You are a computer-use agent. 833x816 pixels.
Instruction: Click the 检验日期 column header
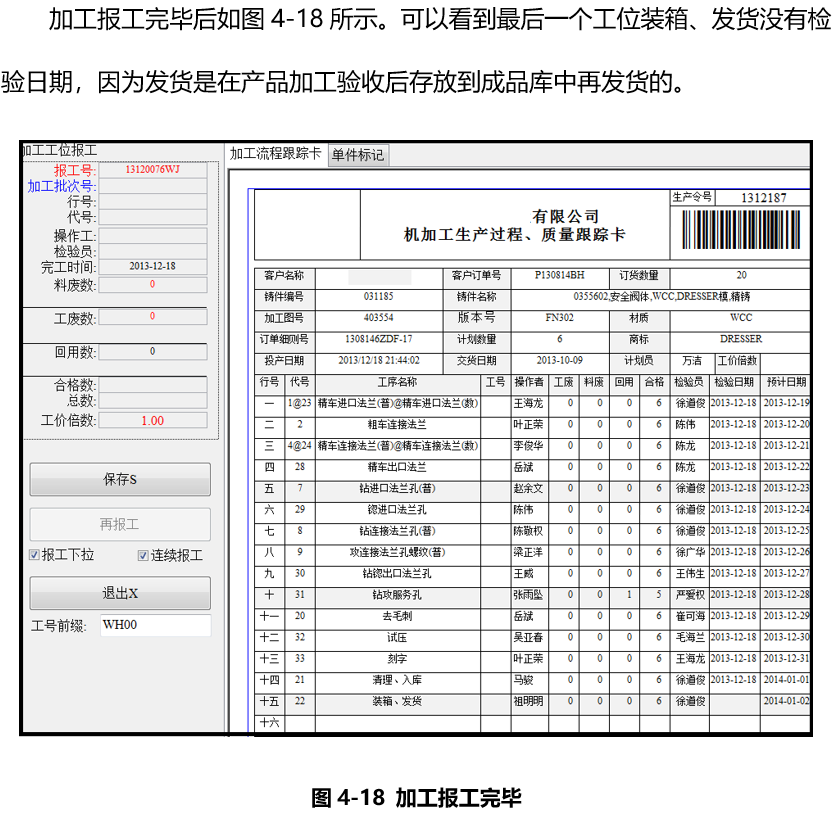734,382
